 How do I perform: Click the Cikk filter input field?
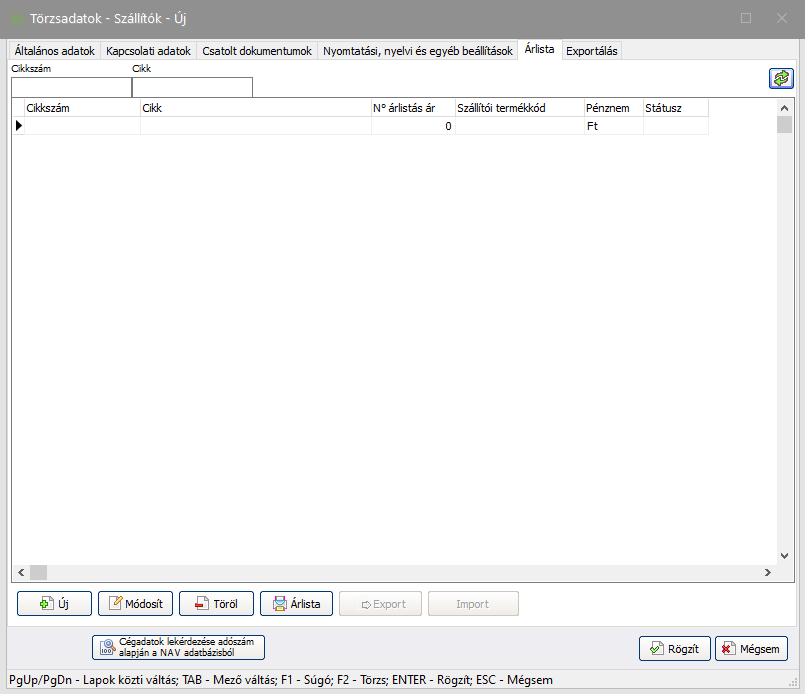point(192,87)
